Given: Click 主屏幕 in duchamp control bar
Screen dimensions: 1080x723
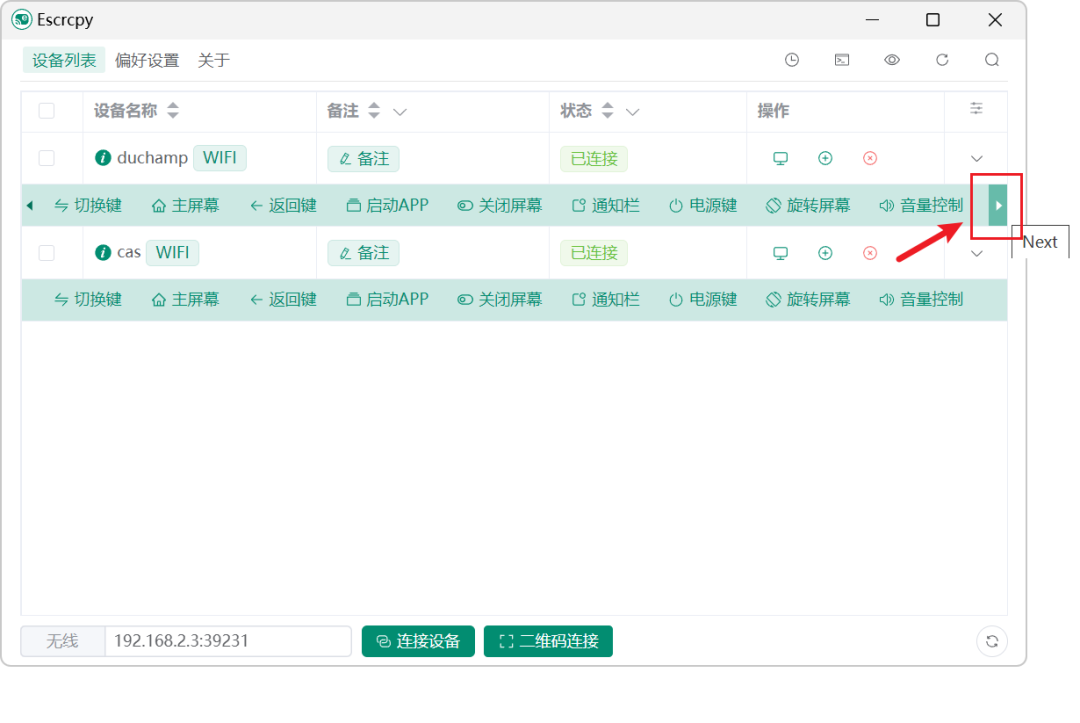Looking at the screenshot, I should click(185, 205).
